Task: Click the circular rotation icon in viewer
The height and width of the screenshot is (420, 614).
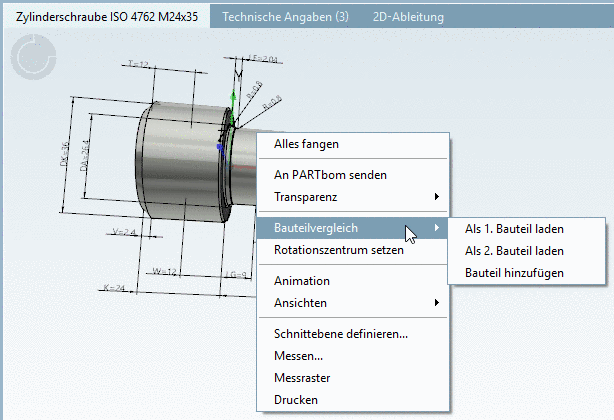Action: click(x=33, y=57)
